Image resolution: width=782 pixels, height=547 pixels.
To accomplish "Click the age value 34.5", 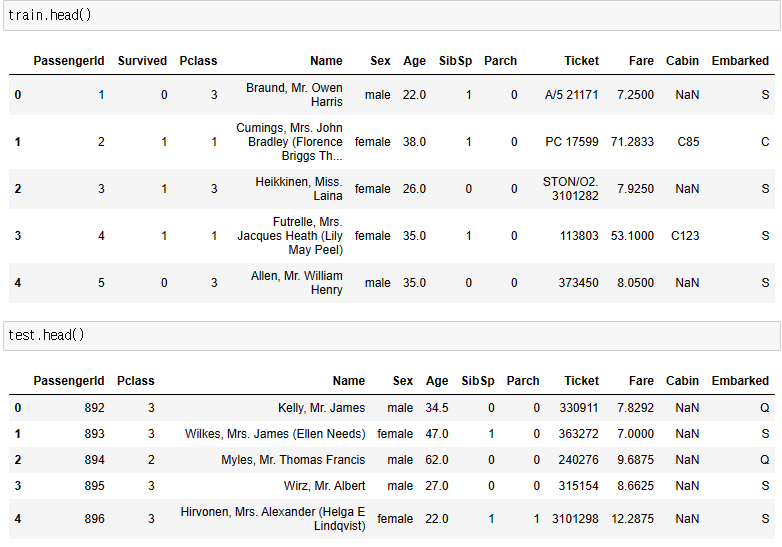I will (437, 408).
